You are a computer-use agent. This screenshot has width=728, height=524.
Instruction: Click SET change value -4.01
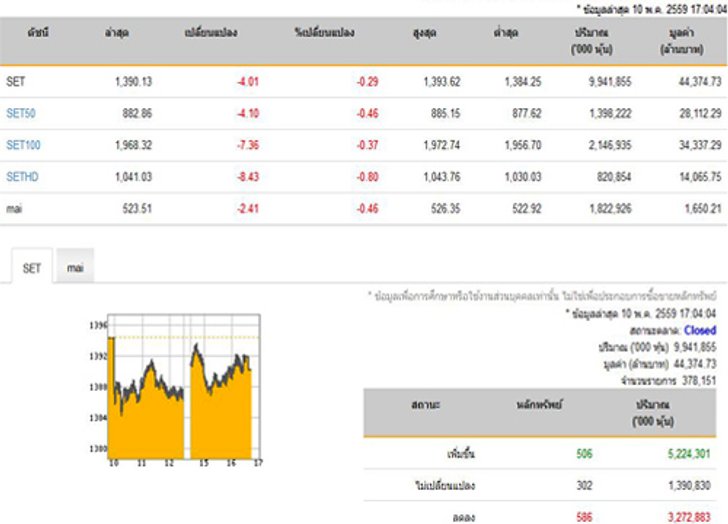(x=248, y=82)
